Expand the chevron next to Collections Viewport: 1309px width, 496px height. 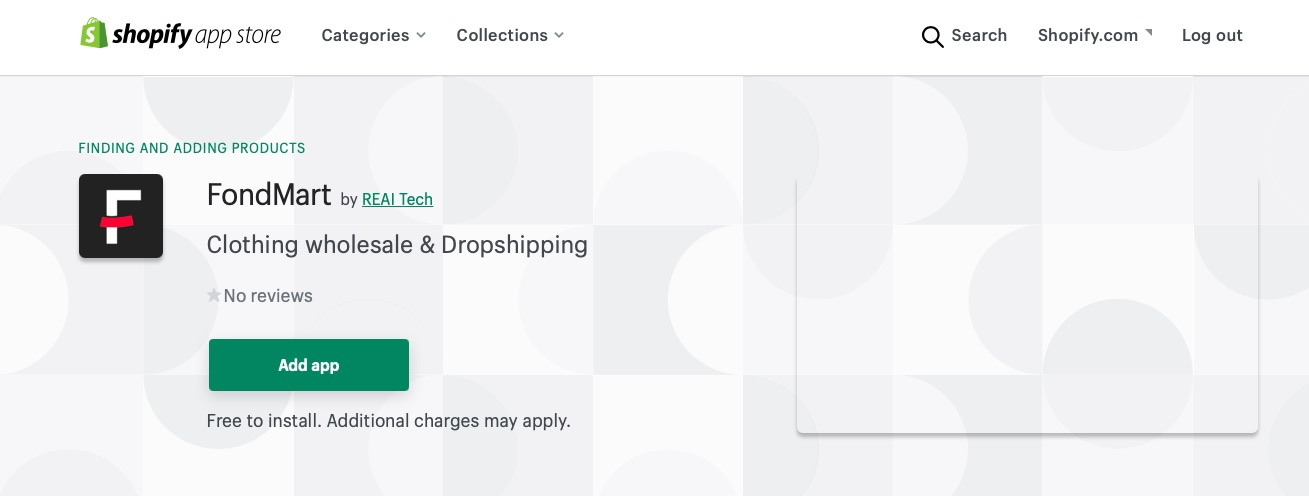coord(559,35)
